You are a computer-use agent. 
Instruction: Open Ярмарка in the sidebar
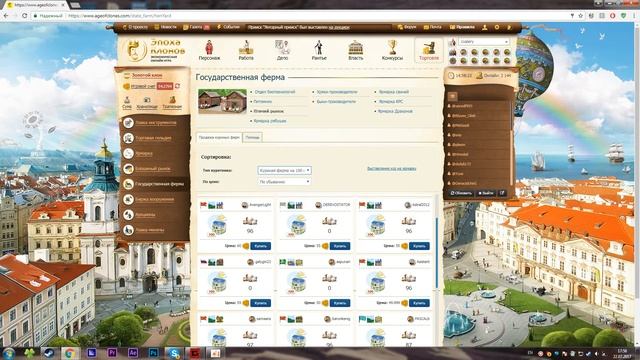click(x=144, y=153)
